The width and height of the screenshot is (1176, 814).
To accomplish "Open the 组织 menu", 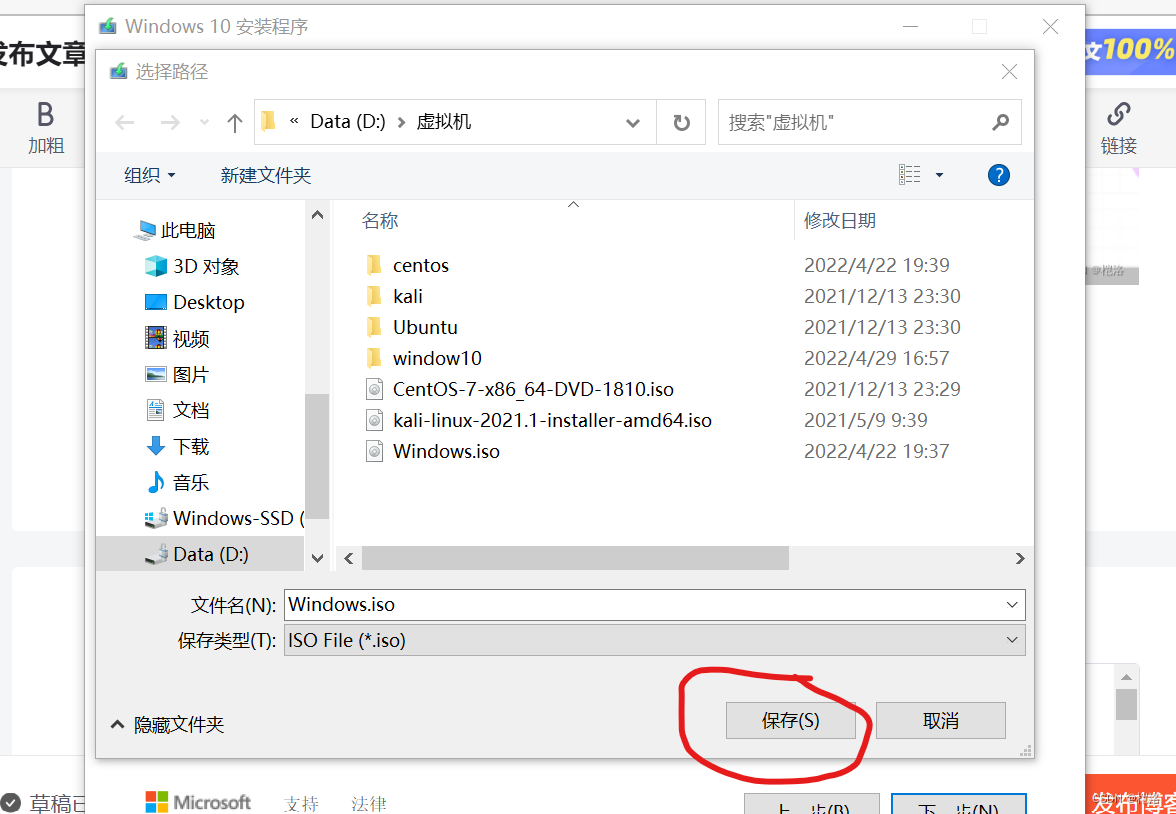I will point(149,176).
